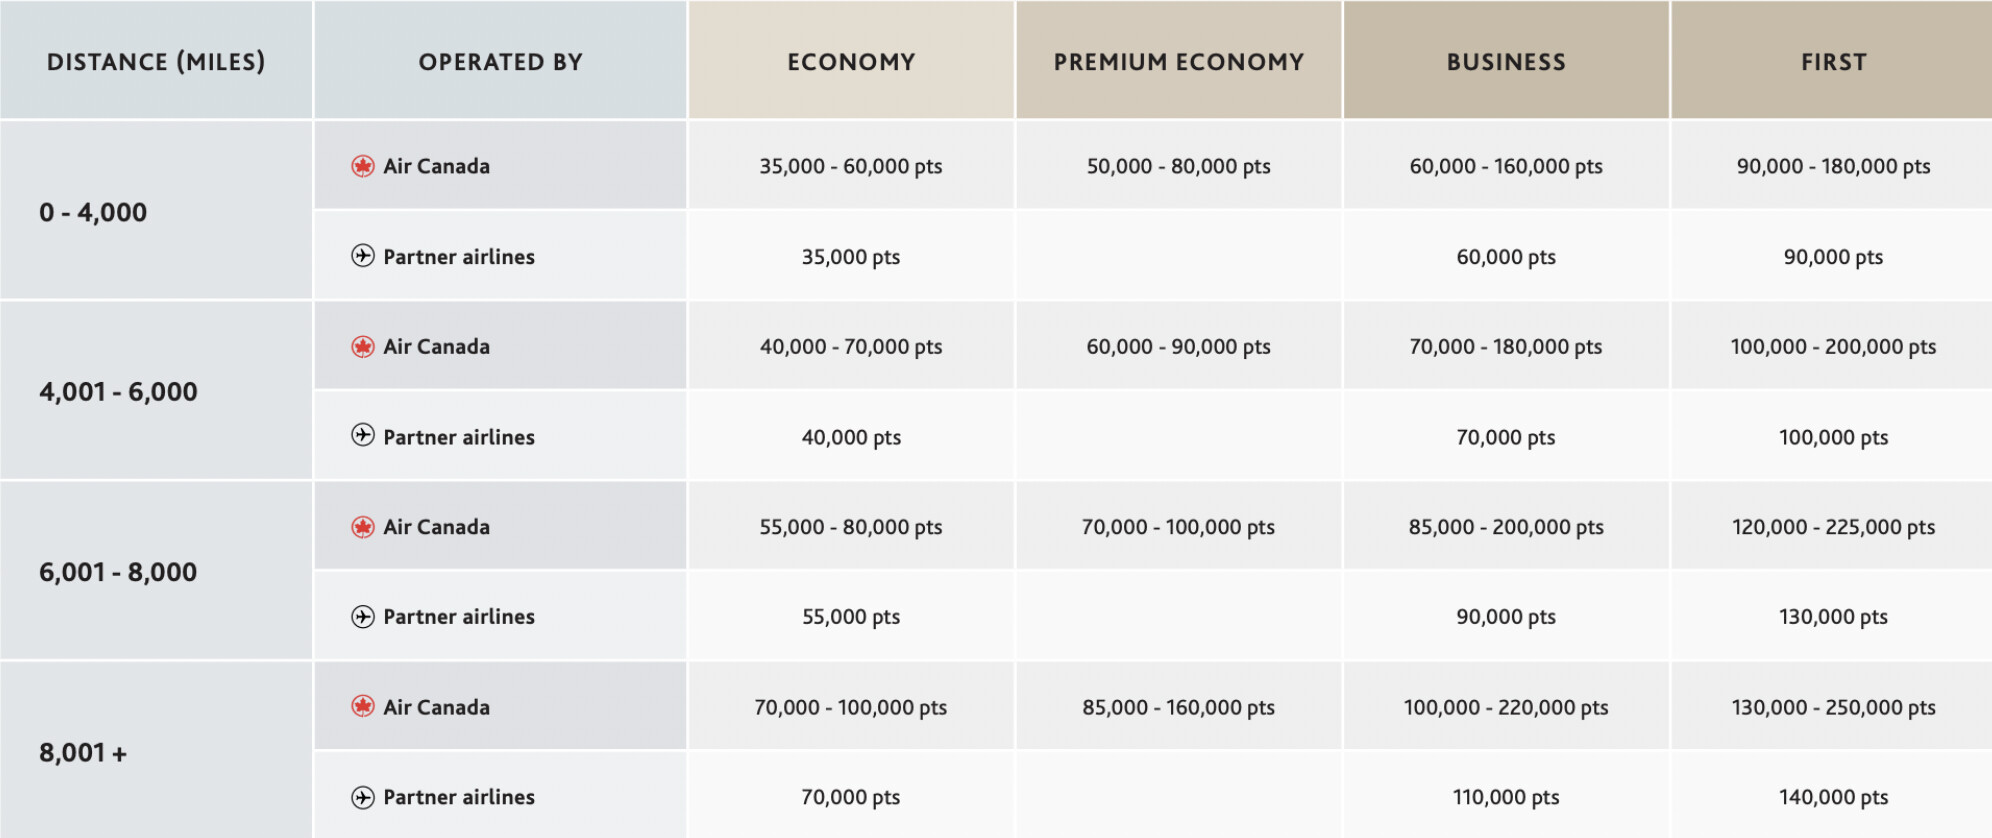This screenshot has width=1992, height=838.
Task: Click the 35,000 - 60,000 pts economy cell
Action: pos(851,166)
